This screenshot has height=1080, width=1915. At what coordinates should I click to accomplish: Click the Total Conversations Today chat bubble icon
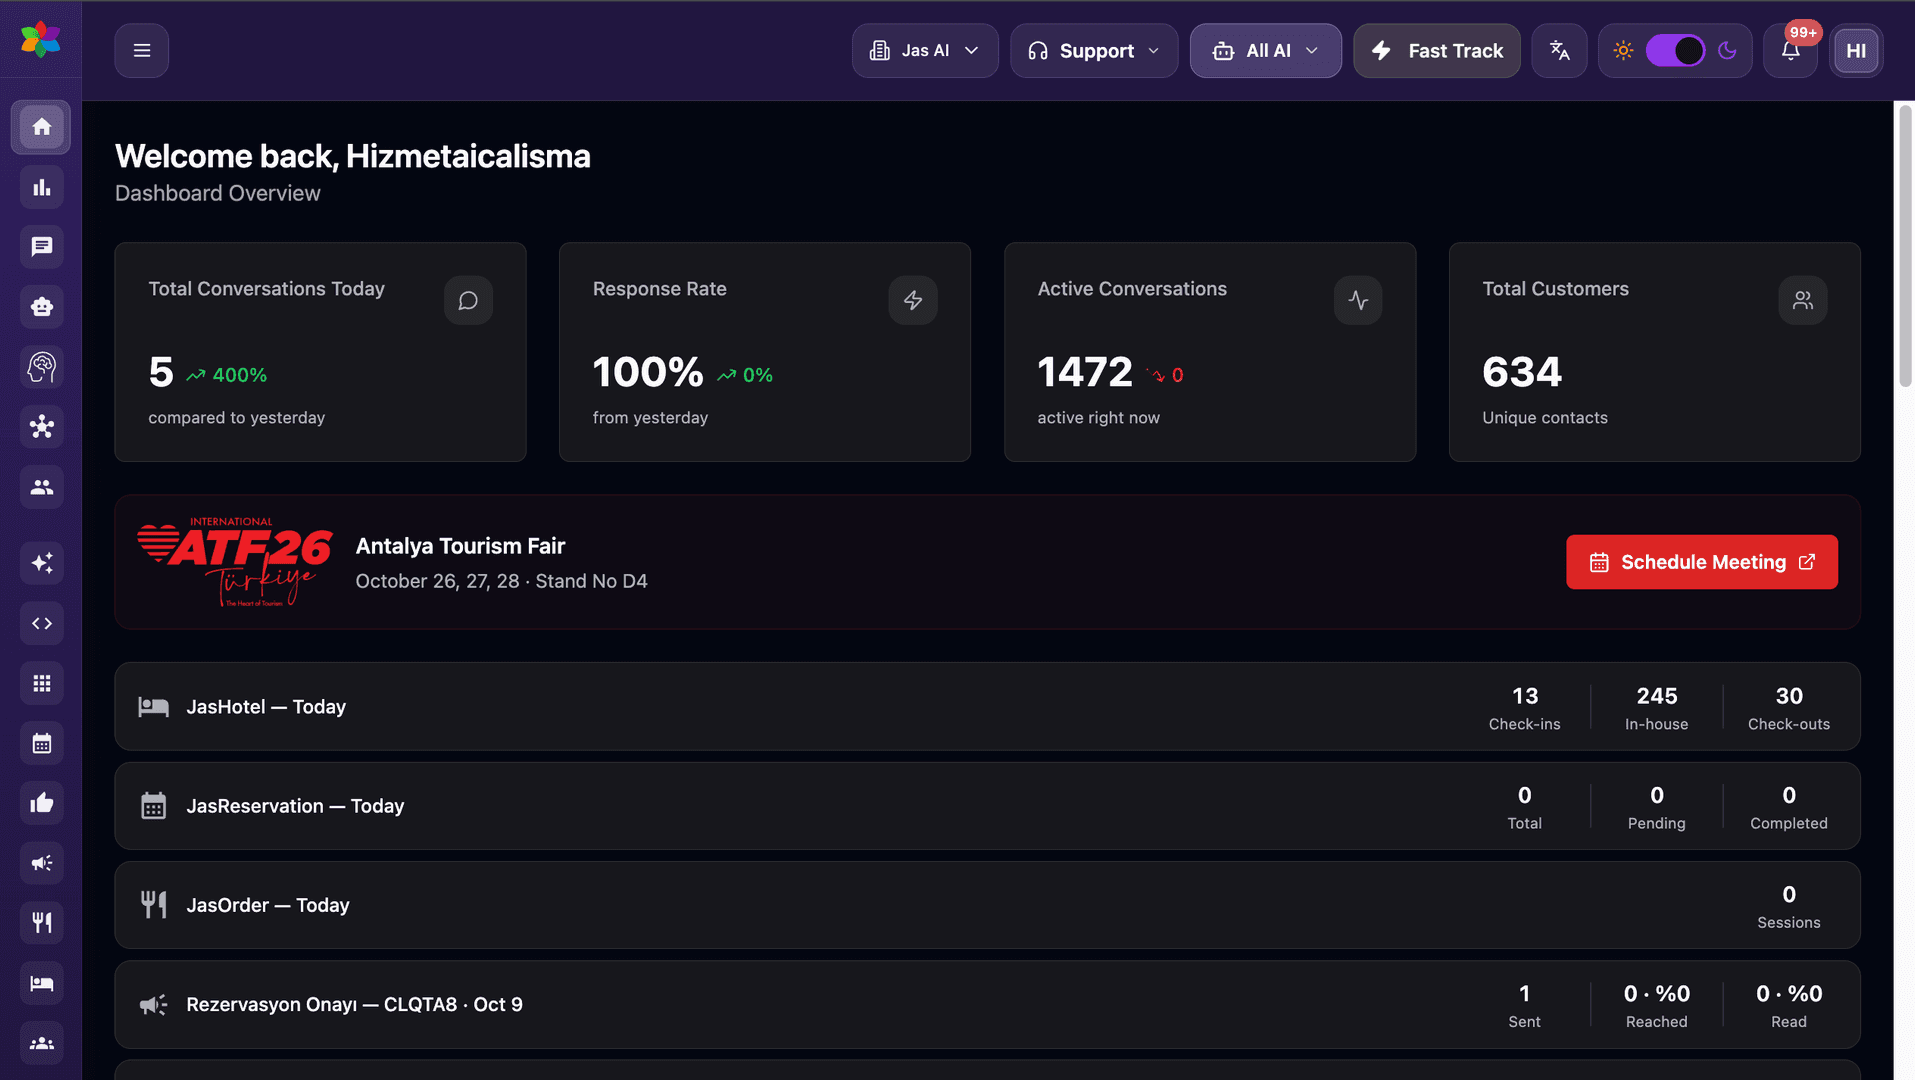(468, 300)
